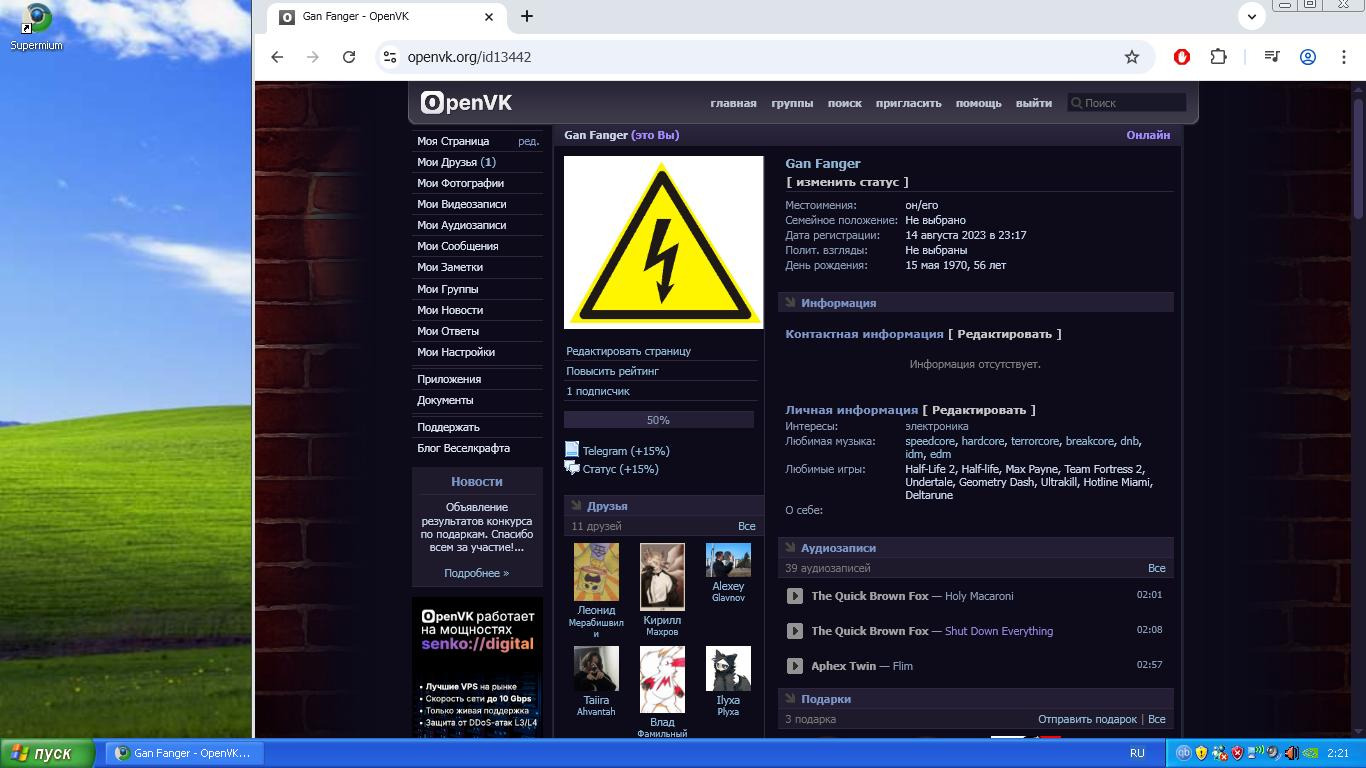Go forward using the browser forward arrow
Image resolution: width=1366 pixels, height=768 pixels.
(313, 57)
